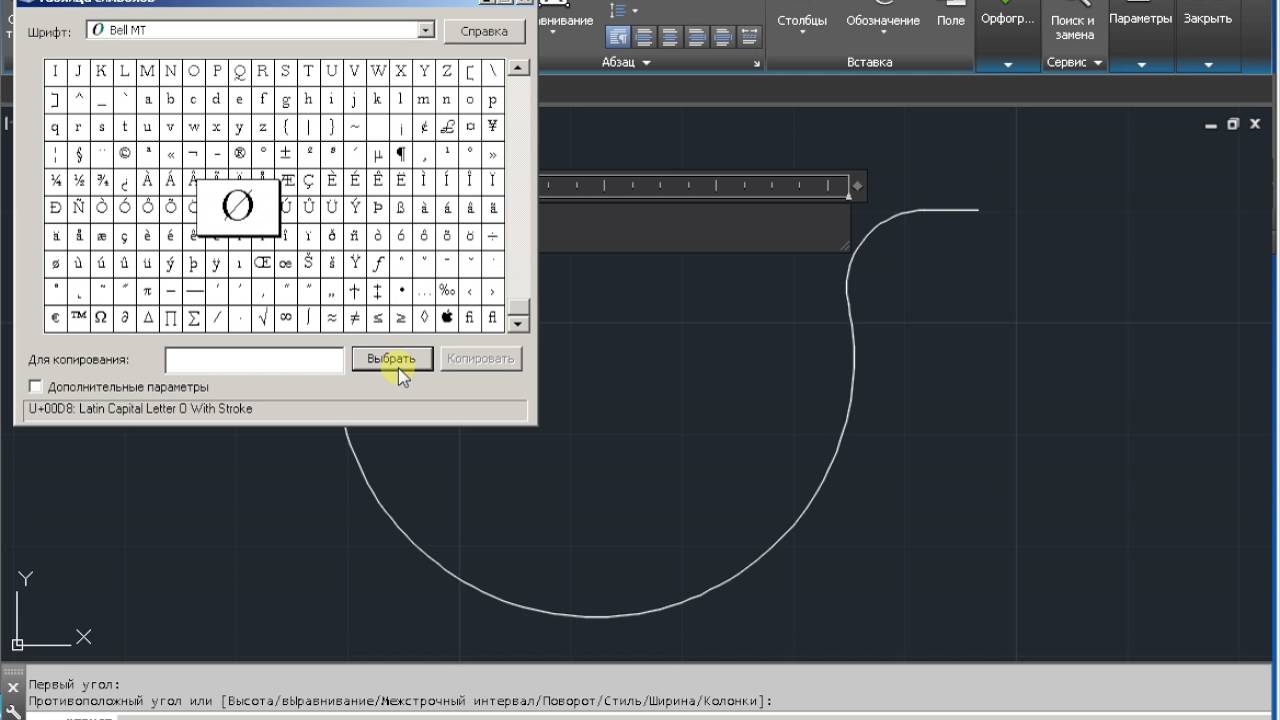This screenshot has width=1280, height=720.
Task: Set paragraph alignment to justify
Action: (x=721, y=37)
